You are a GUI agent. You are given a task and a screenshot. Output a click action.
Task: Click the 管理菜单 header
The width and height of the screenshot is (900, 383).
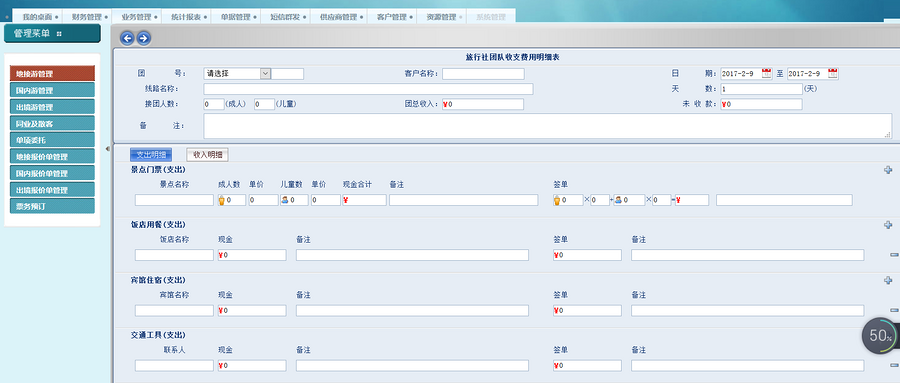pyautogui.click(x=52, y=33)
